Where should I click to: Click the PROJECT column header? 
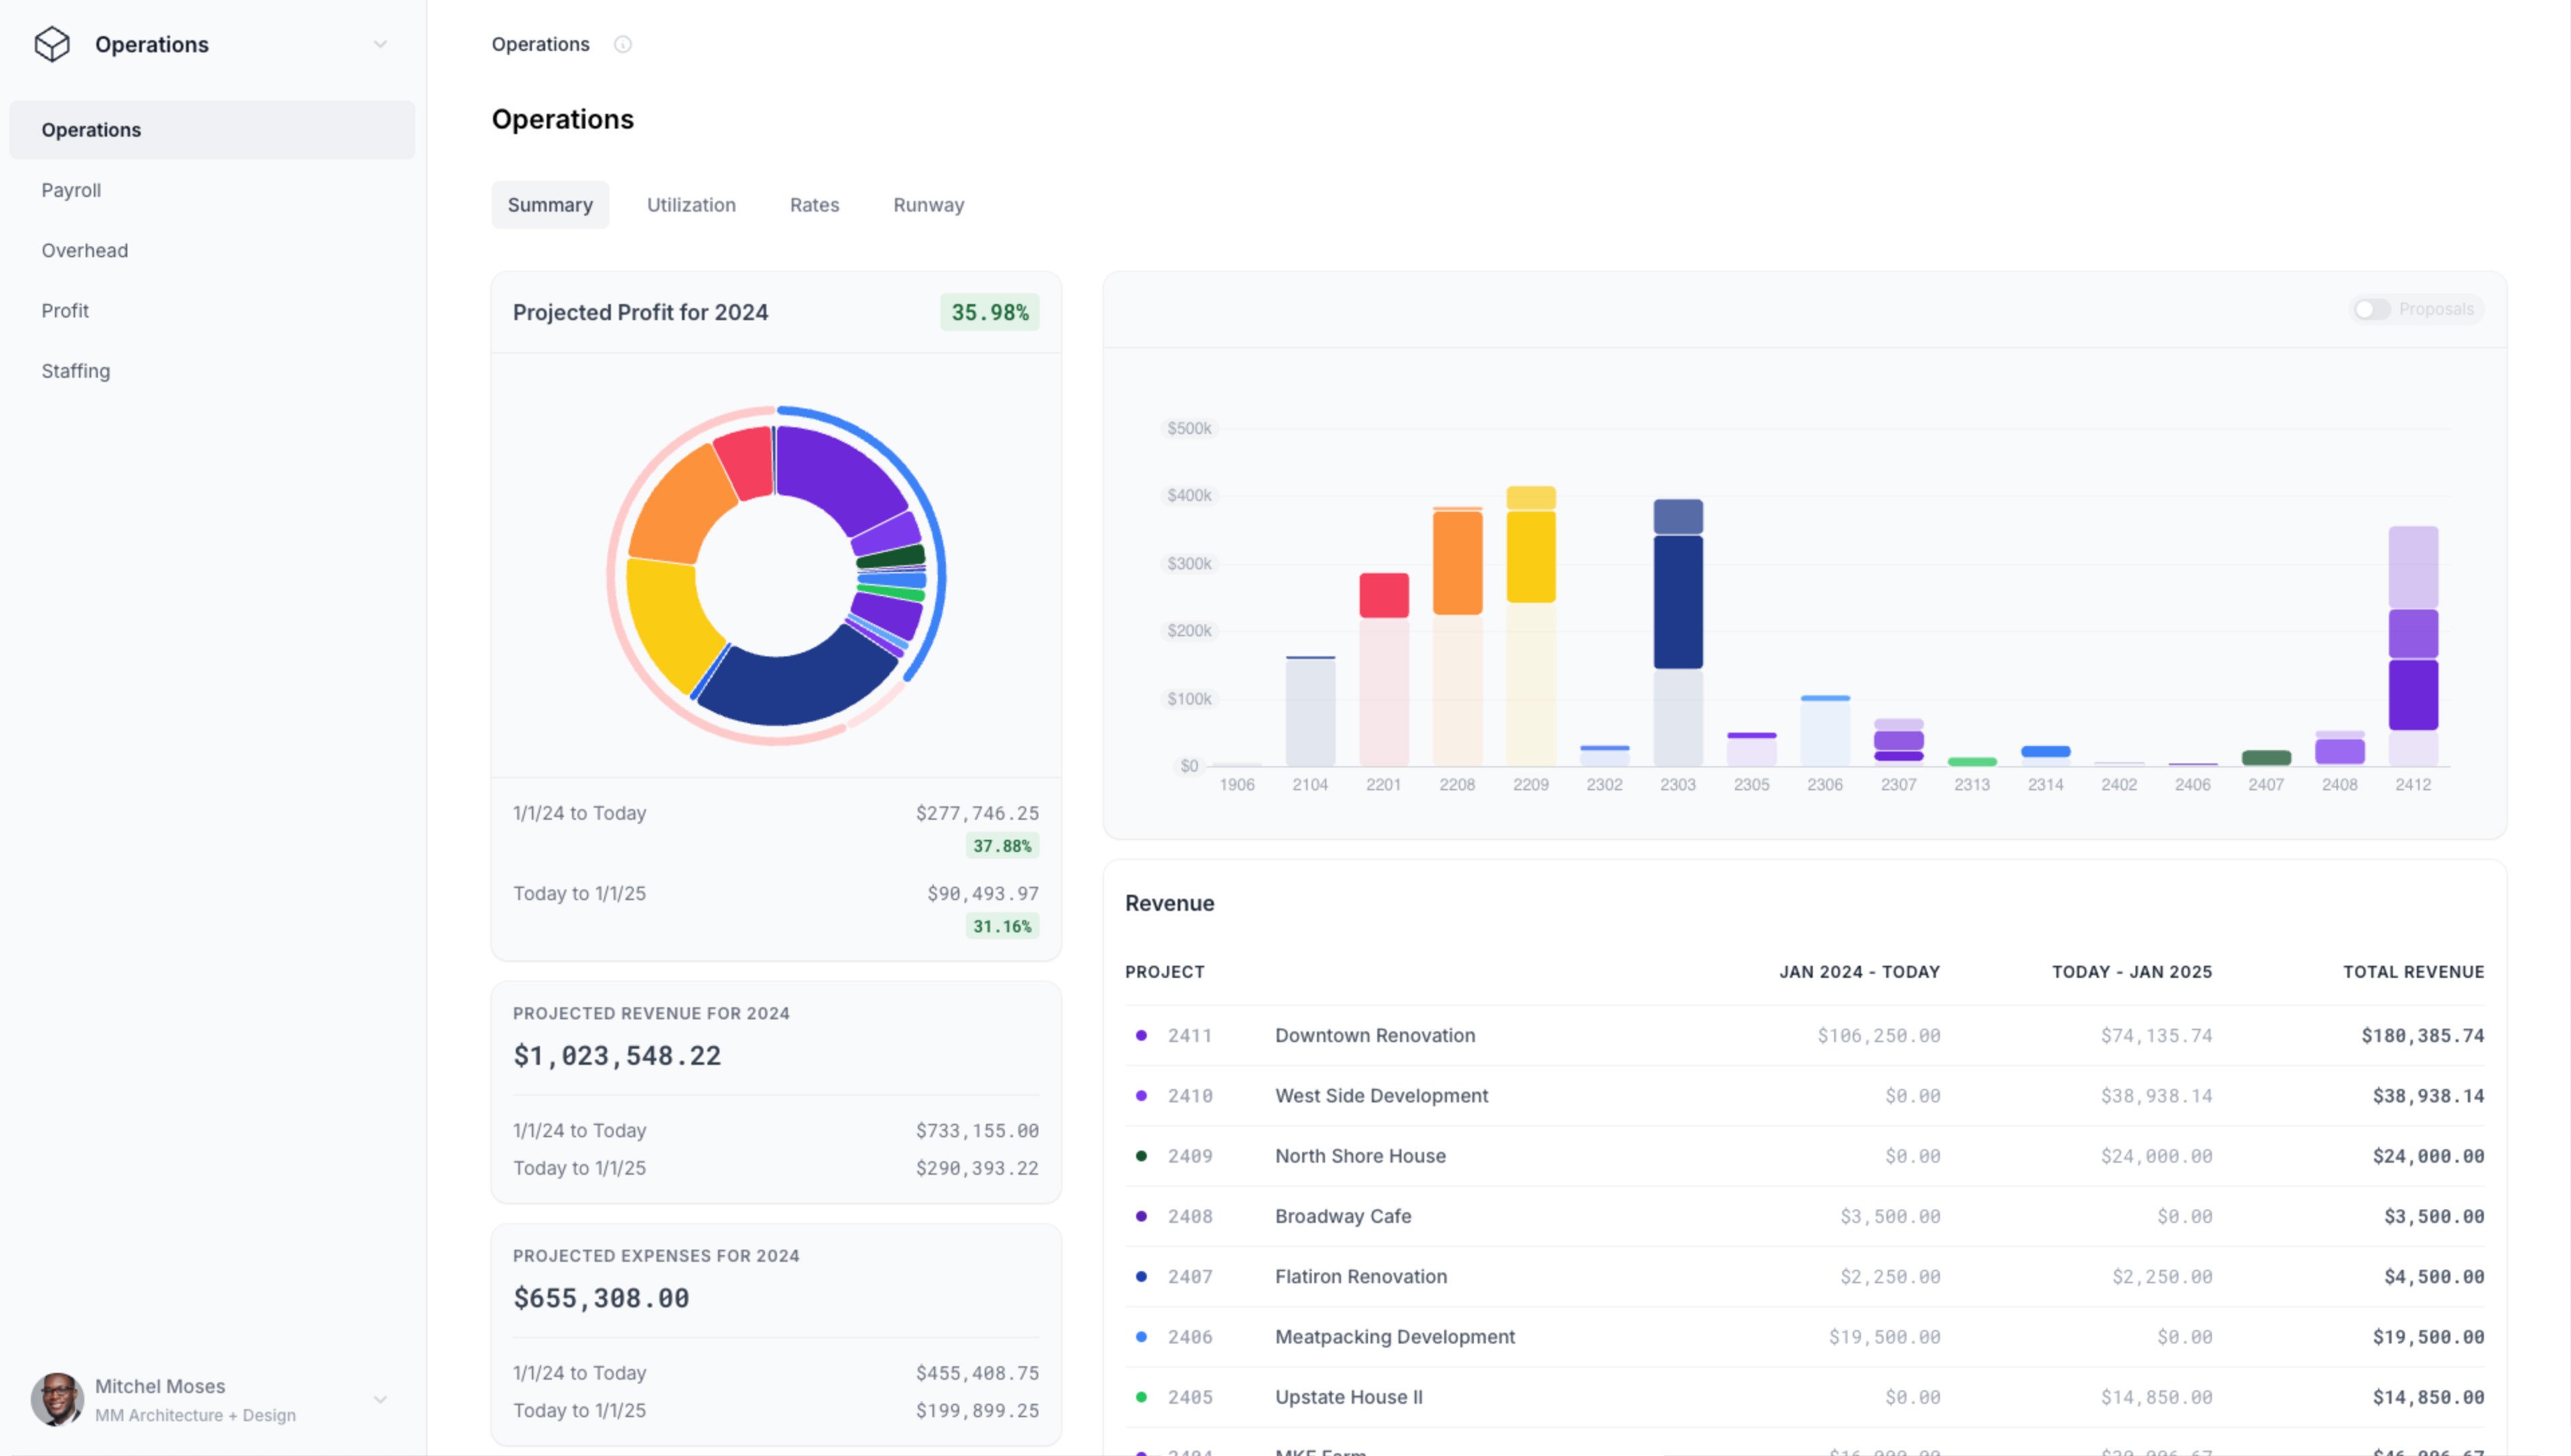(1164, 972)
